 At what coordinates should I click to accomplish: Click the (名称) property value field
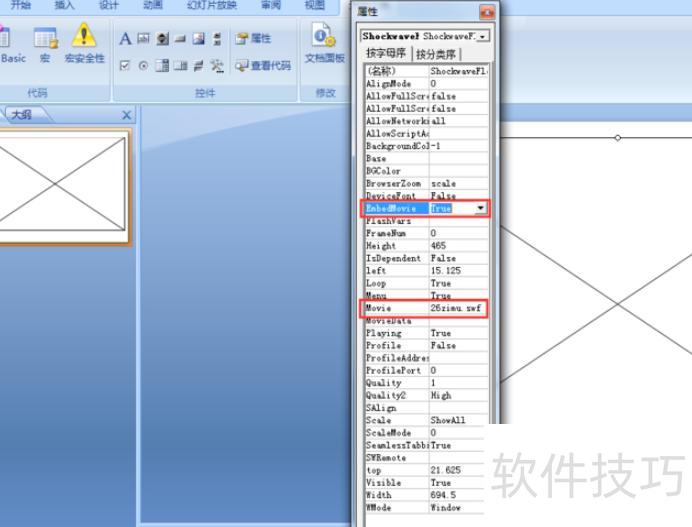[x=459, y=71]
